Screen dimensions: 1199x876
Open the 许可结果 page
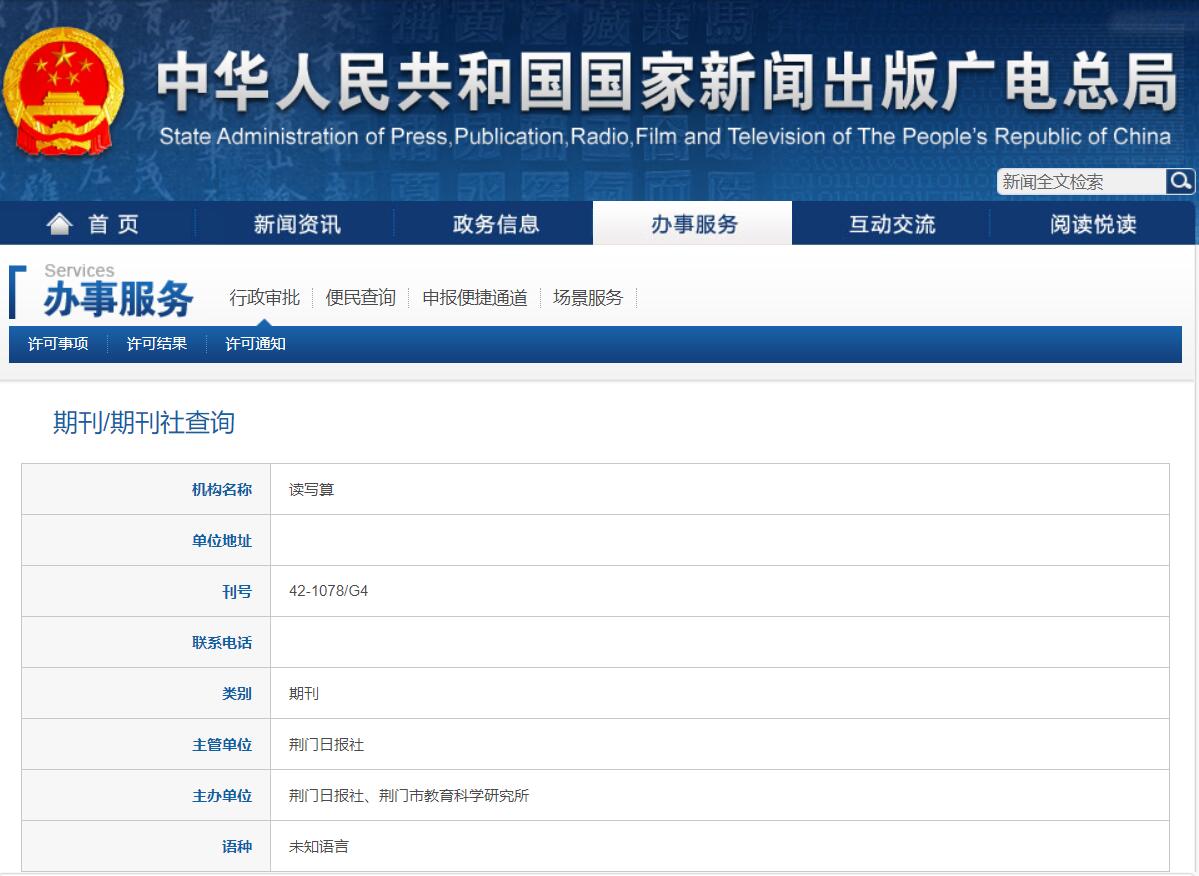[x=157, y=343]
